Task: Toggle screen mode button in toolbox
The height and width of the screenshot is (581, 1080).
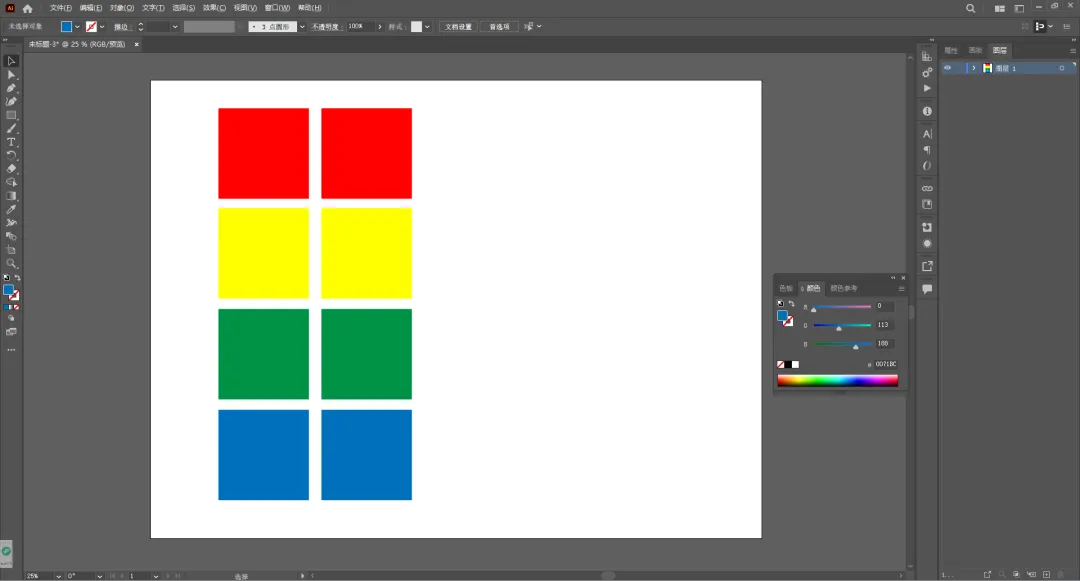Action: coord(11,332)
